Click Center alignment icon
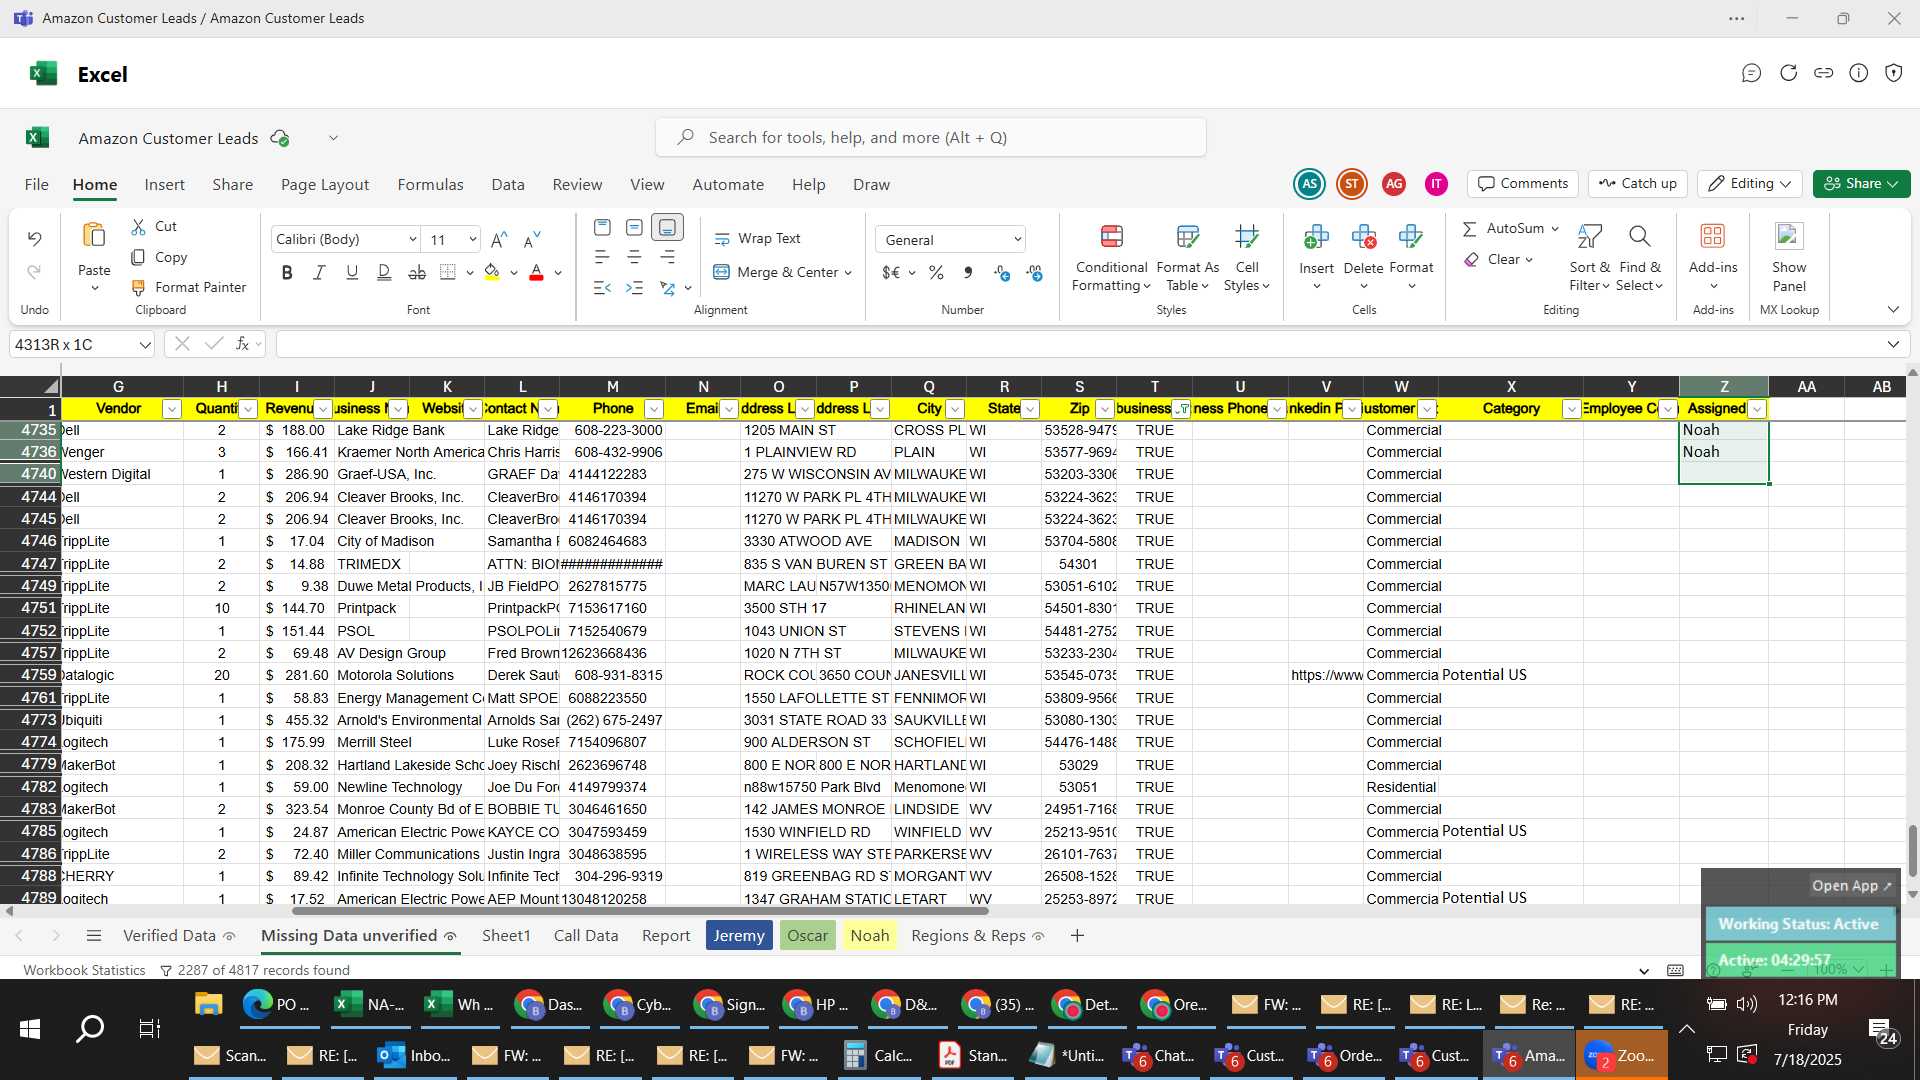Screen dimensions: 1920x1080 click(x=634, y=258)
